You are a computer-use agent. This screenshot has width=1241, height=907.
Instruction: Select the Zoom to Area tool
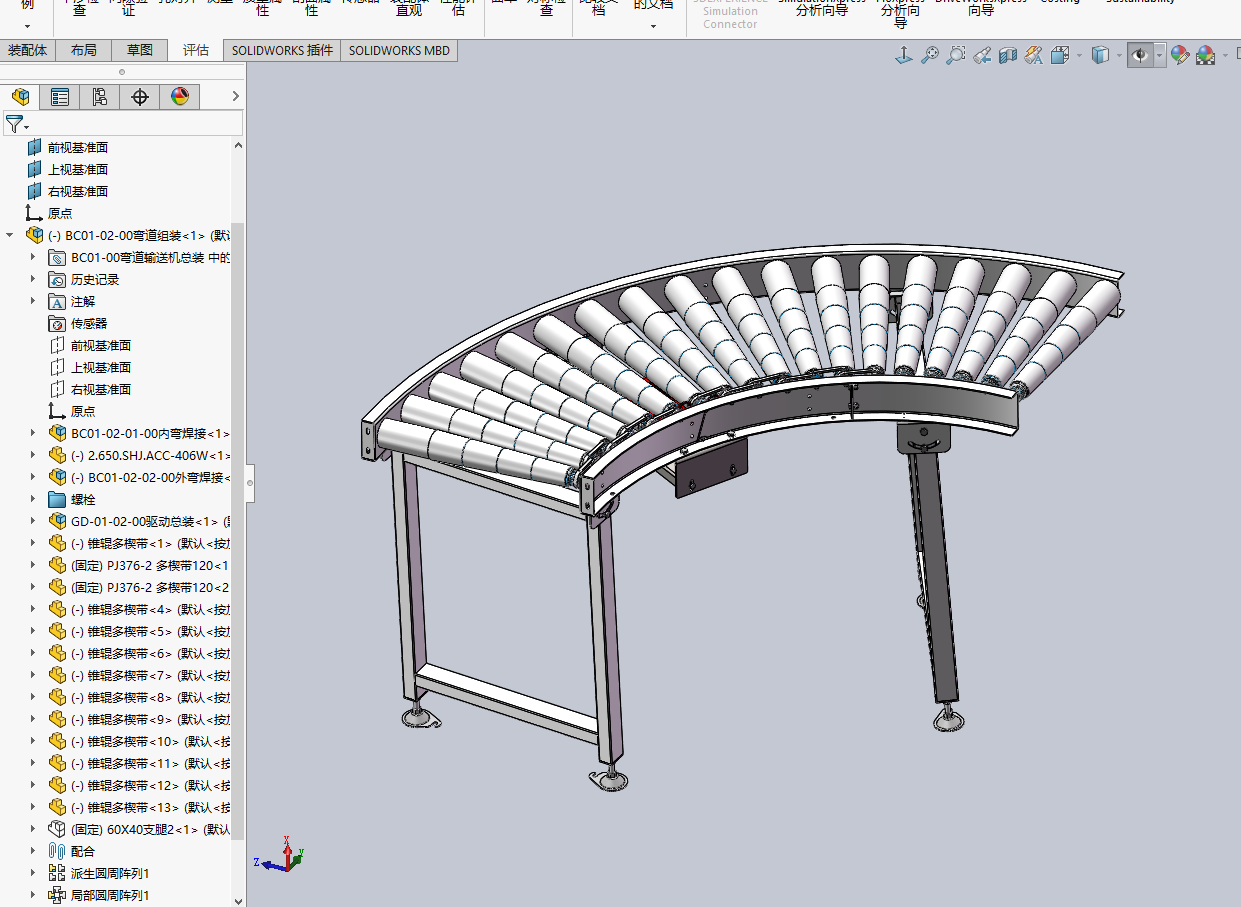(x=956, y=56)
